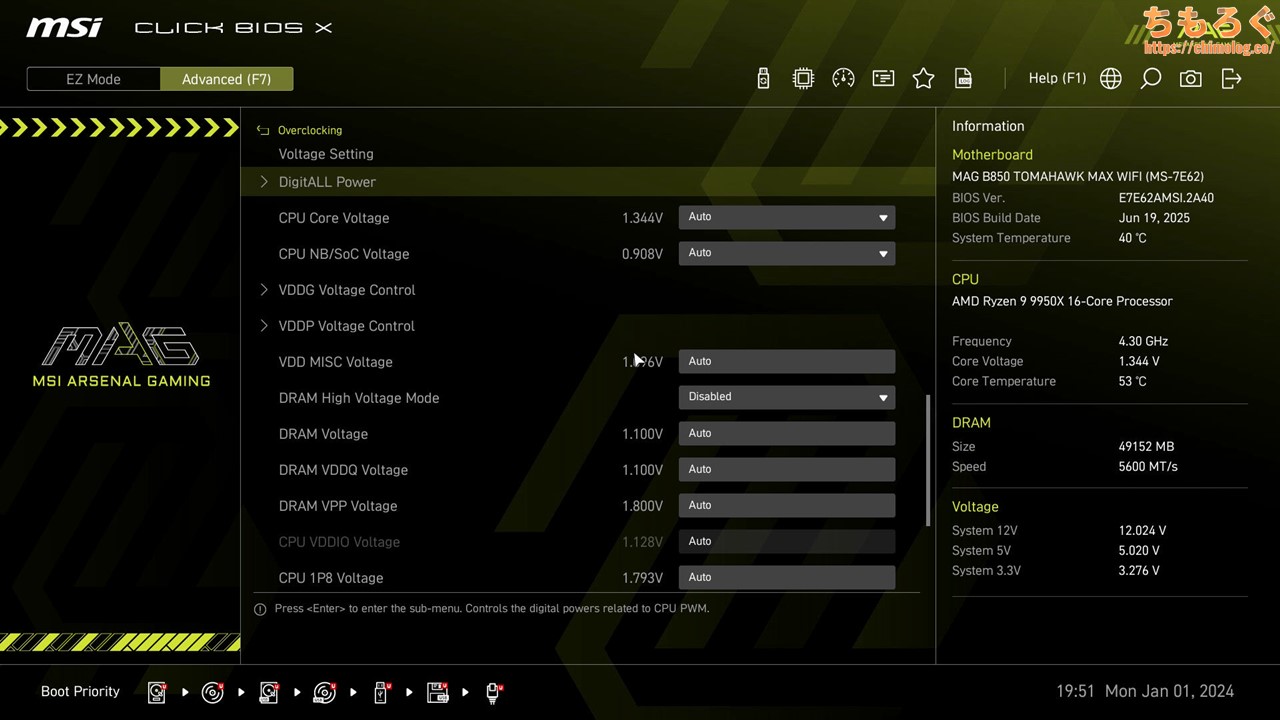Click the DRAM Voltage input field
The height and width of the screenshot is (720, 1280).
point(786,433)
